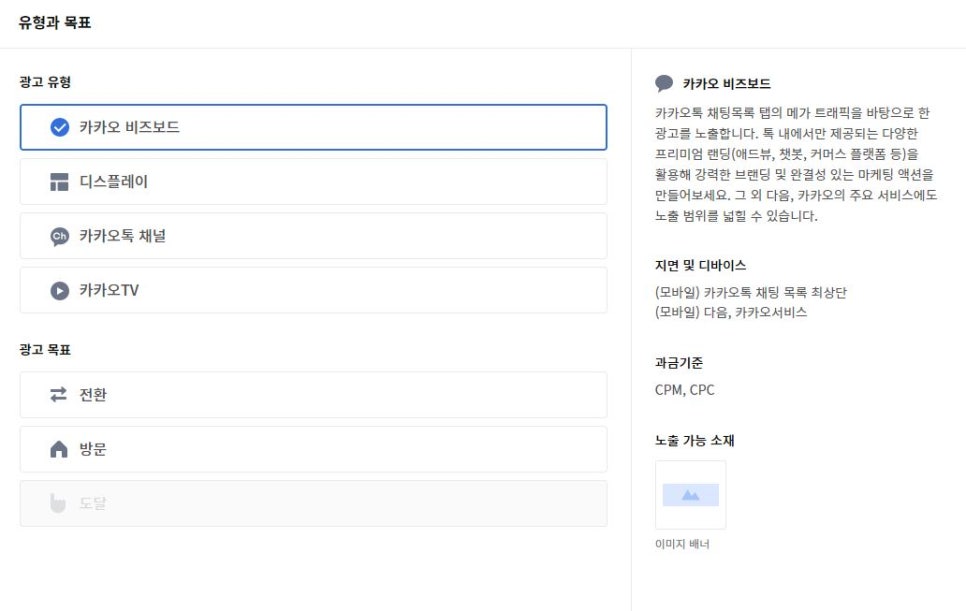Click the speech bubble icon beside the 카카오 비즈보드 heading
This screenshot has height=611, width=966.
tap(664, 83)
